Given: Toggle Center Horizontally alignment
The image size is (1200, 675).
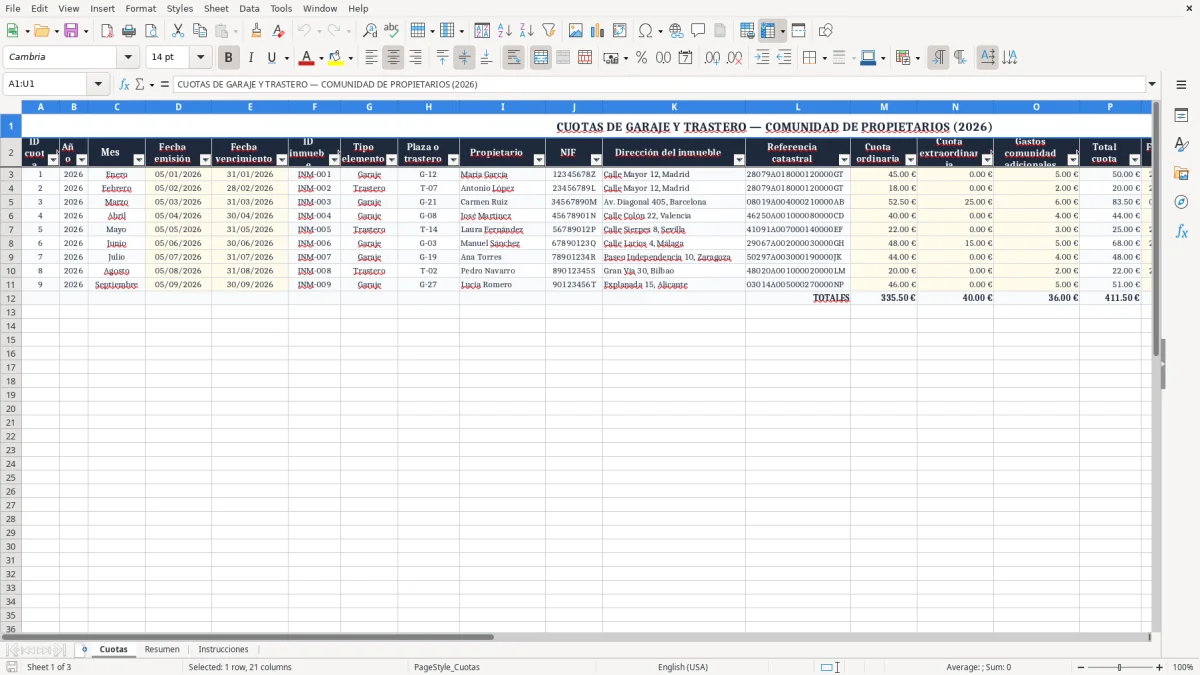Looking at the screenshot, I should tap(393, 58).
